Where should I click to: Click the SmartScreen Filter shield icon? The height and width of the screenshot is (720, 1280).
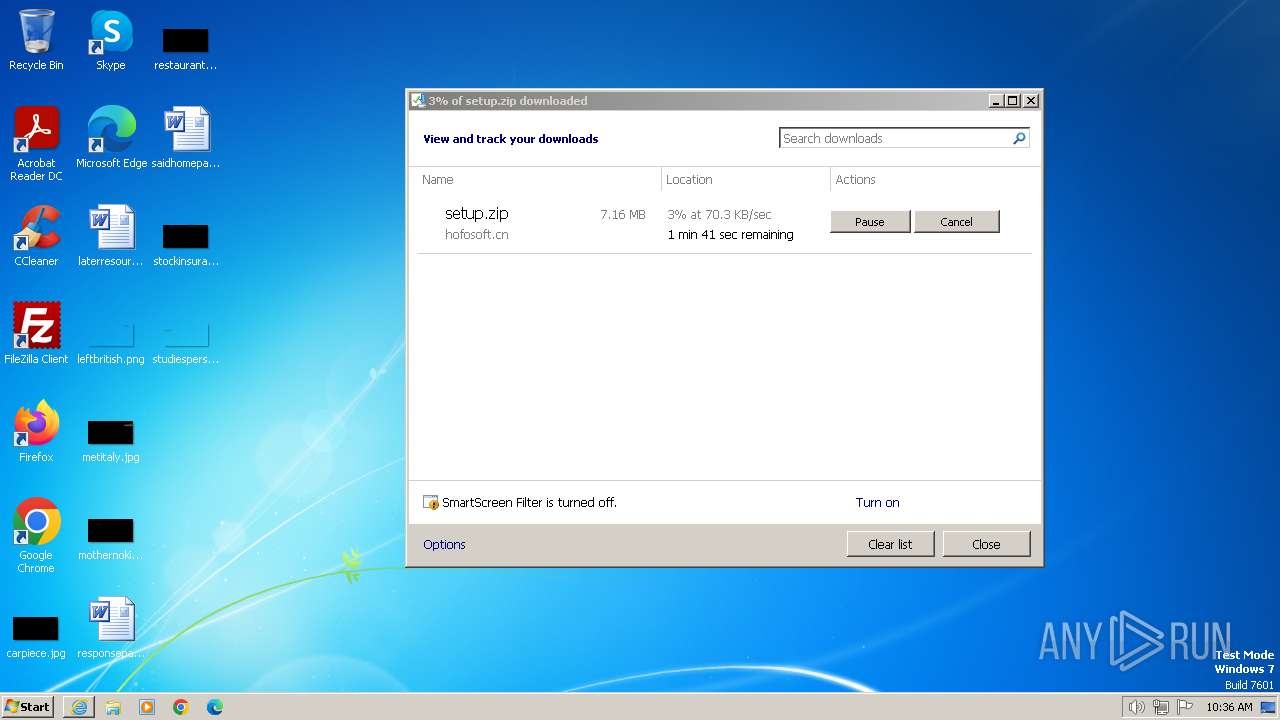pos(431,502)
